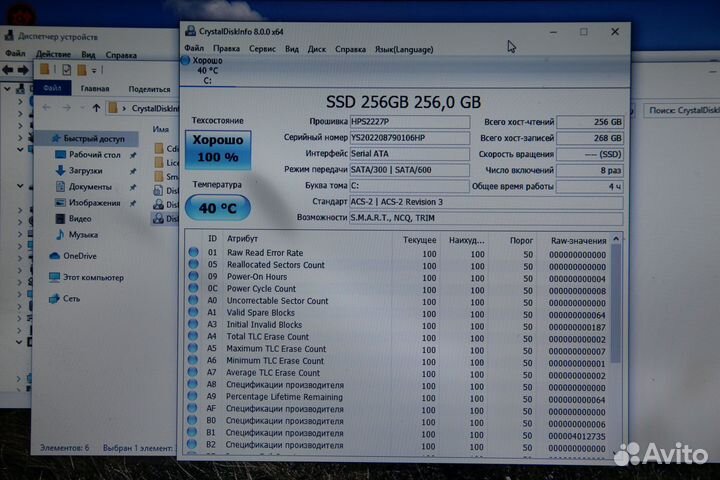This screenshot has width=720, height=480.
Task: Open the Вид menu in Диспетчер устройств
Action: click(x=88, y=55)
